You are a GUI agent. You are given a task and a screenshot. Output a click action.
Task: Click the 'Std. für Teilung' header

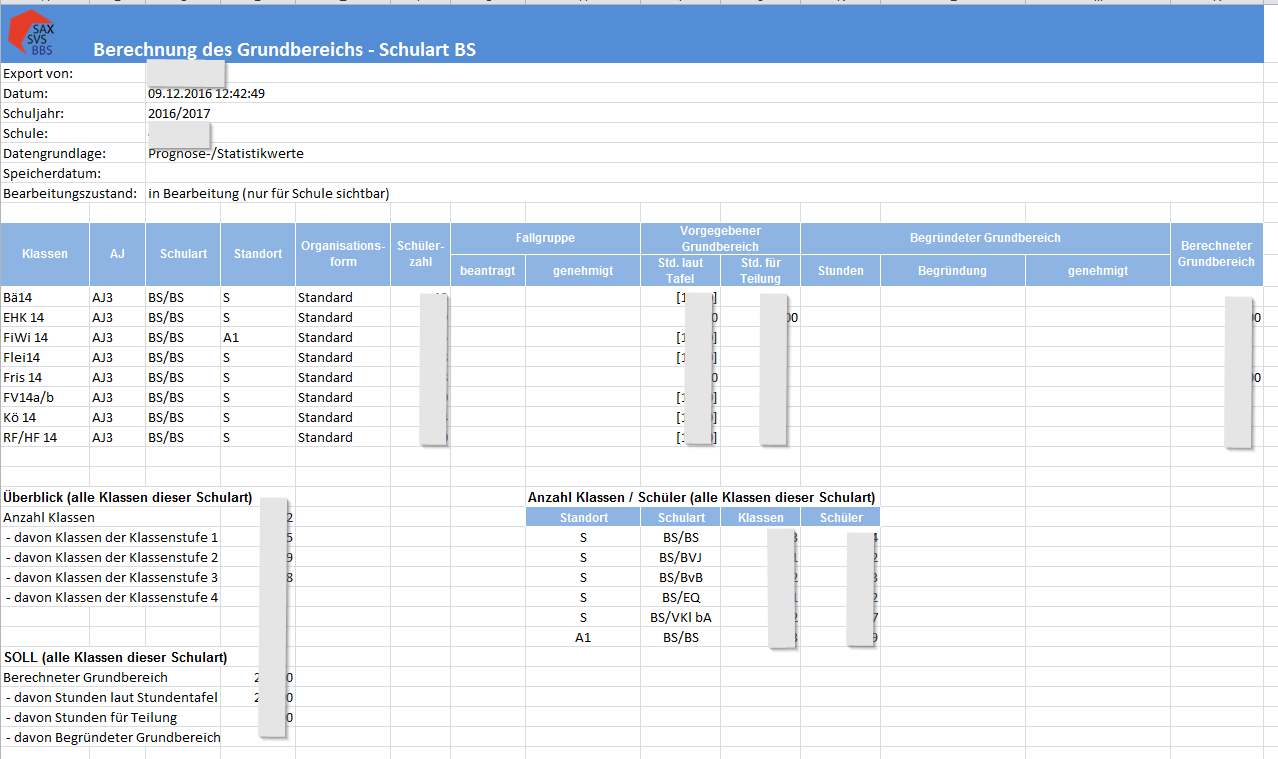coord(760,270)
